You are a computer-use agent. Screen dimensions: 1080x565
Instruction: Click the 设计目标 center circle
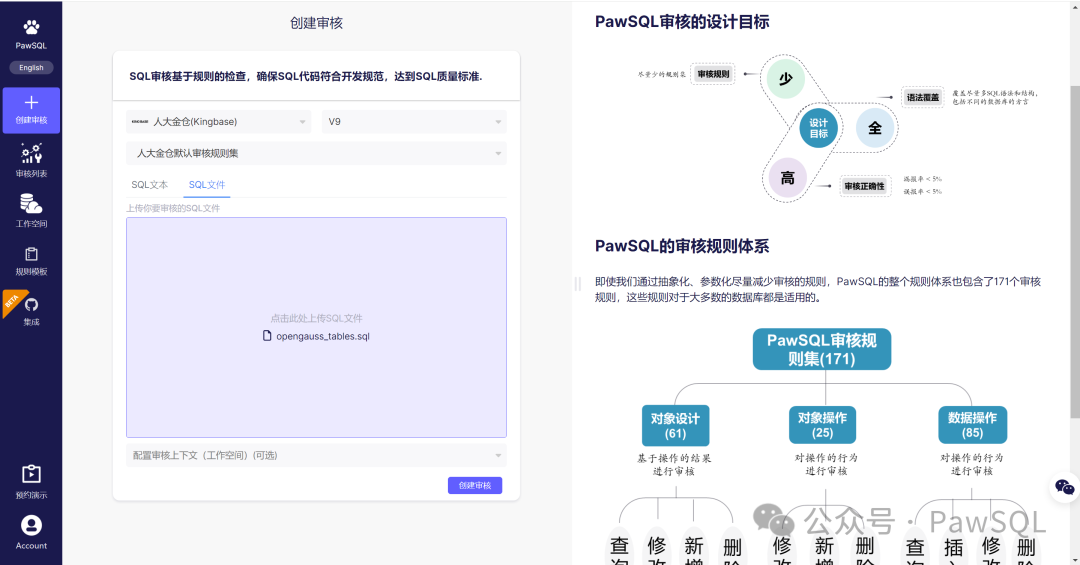[x=819, y=128]
